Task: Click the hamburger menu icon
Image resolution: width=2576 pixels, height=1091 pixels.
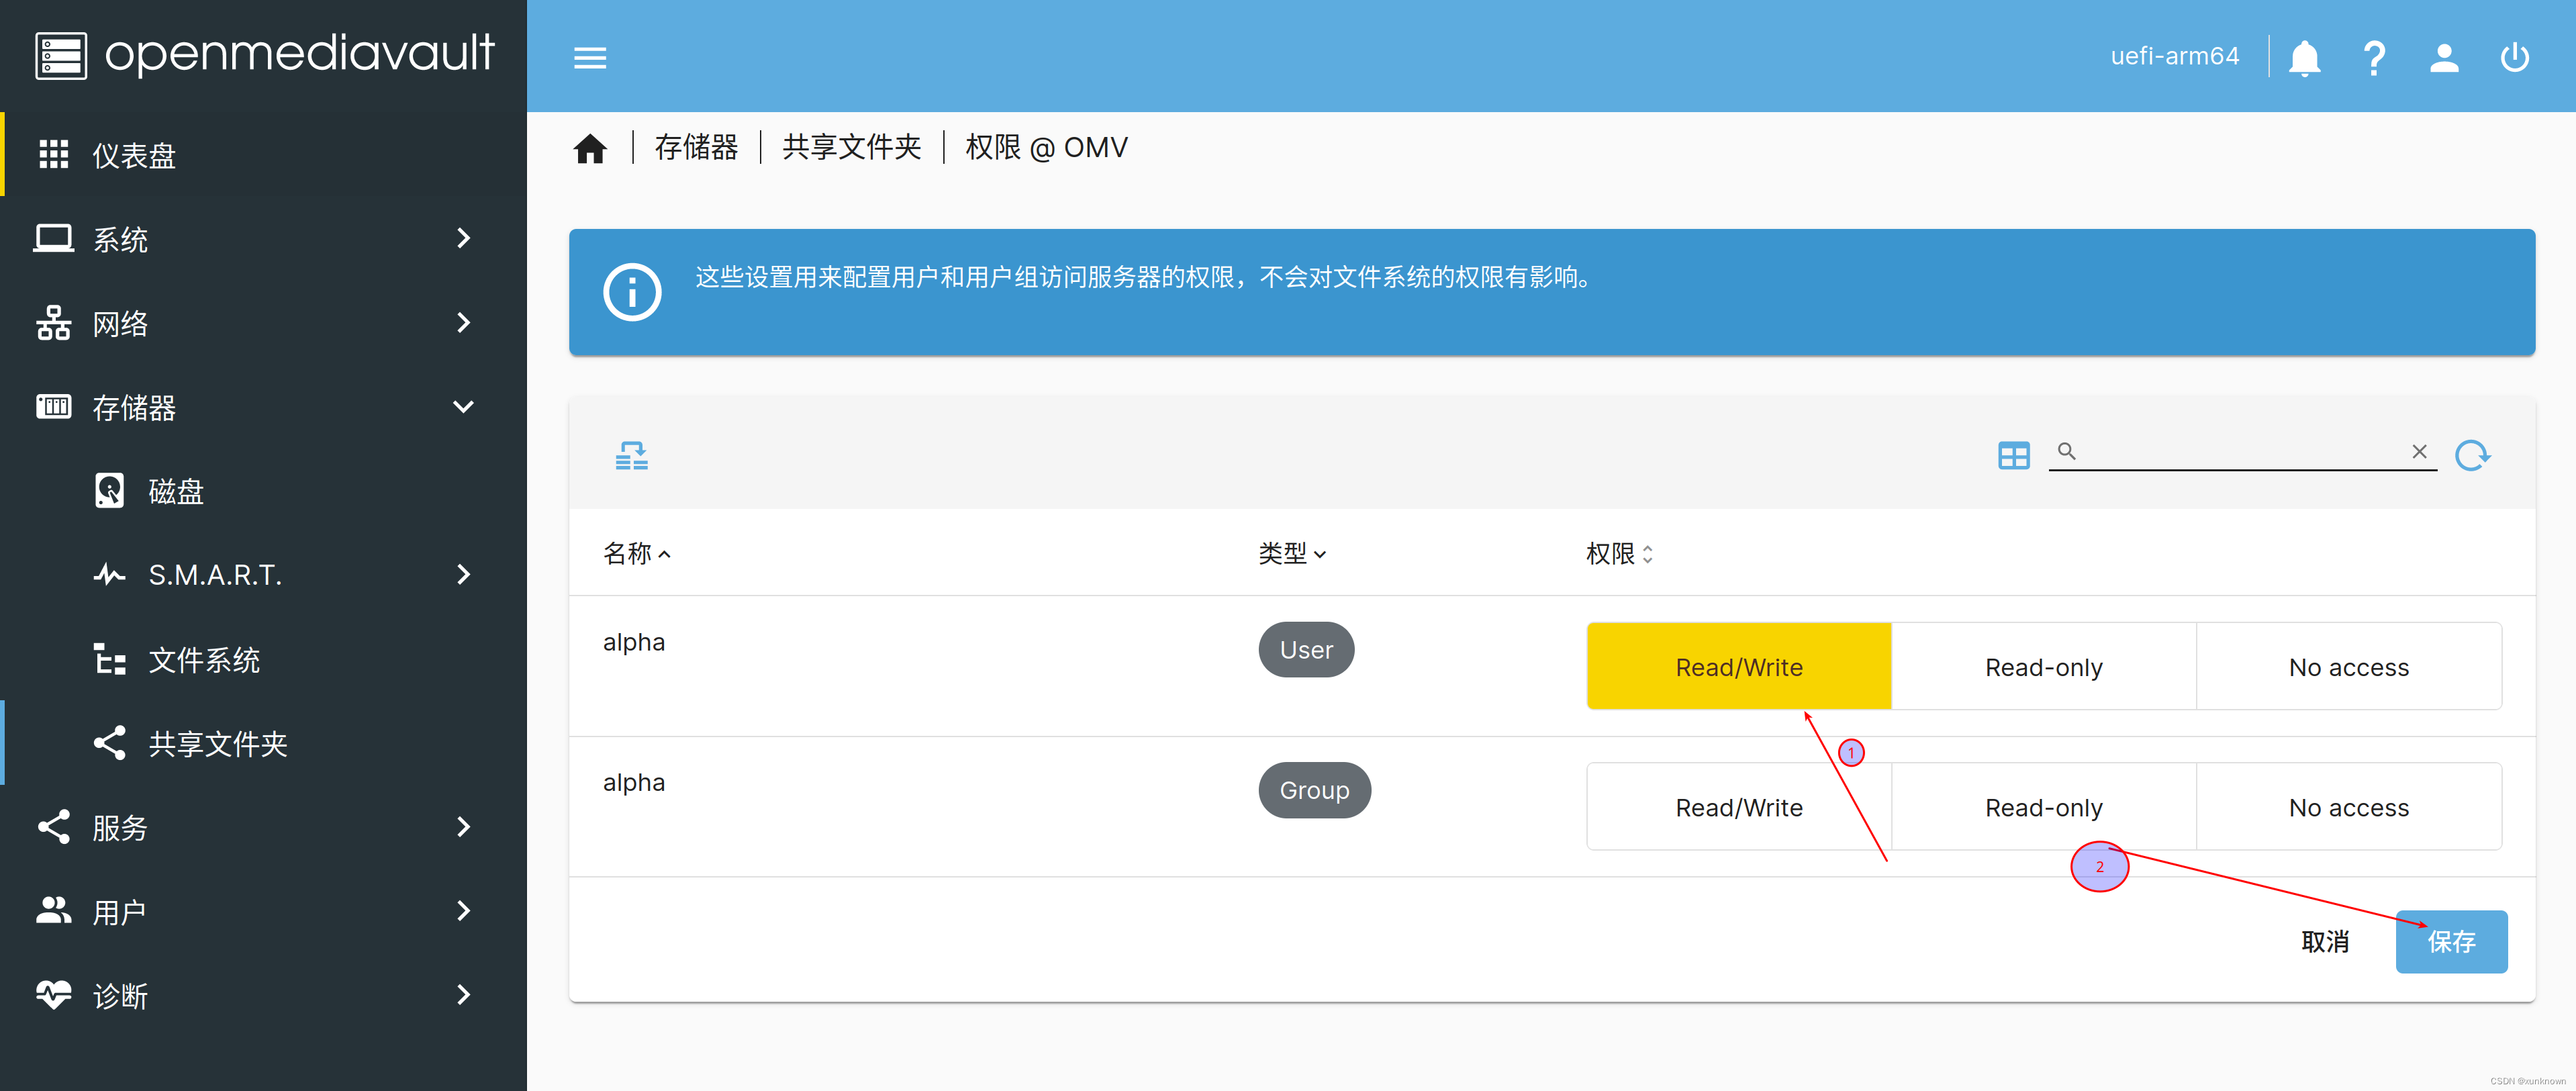Action: click(x=590, y=58)
